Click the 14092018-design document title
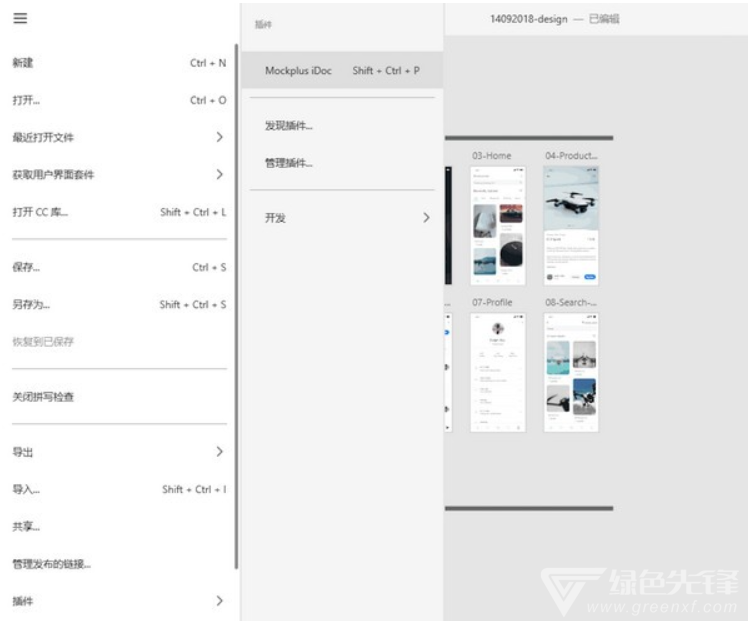Viewport: 748px width, 621px height. [529, 19]
